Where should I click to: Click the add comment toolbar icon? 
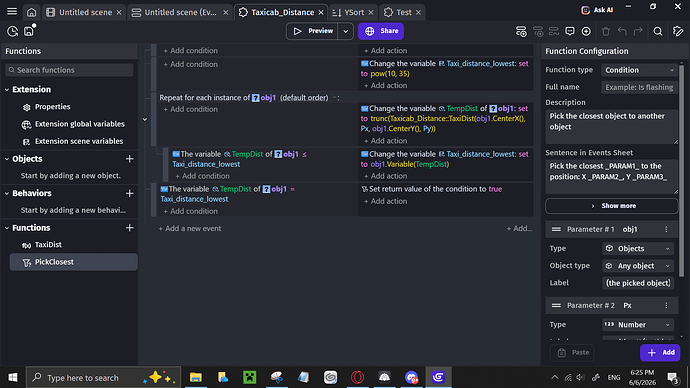(570, 31)
